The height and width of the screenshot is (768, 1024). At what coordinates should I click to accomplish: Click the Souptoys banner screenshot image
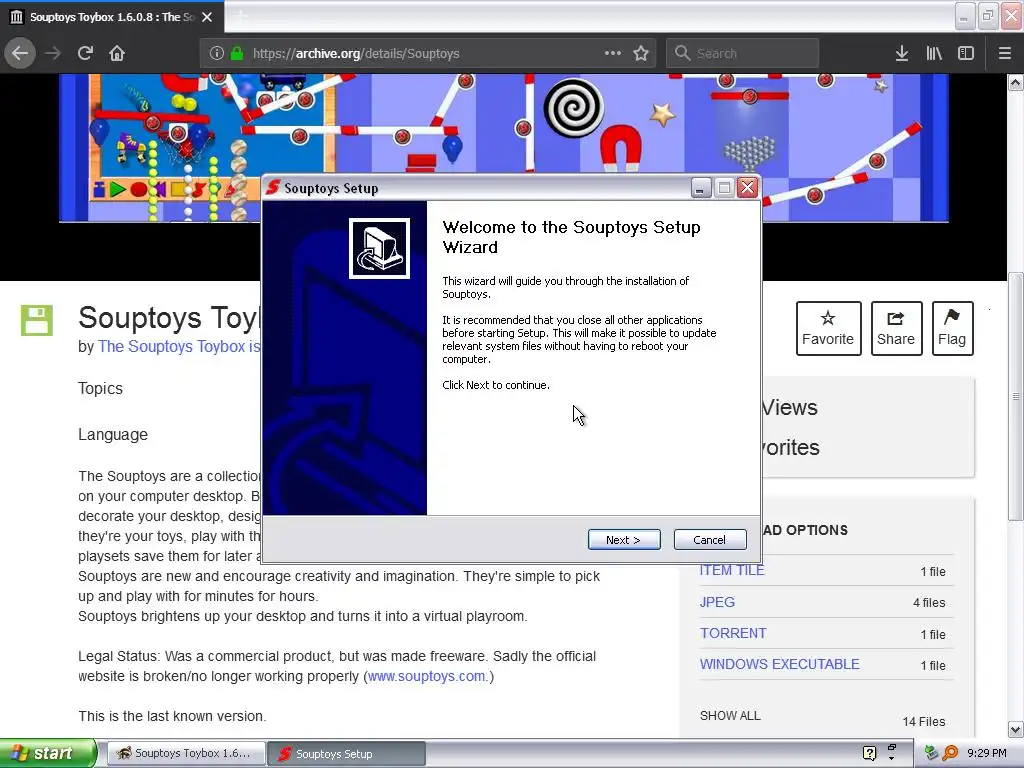point(504,124)
